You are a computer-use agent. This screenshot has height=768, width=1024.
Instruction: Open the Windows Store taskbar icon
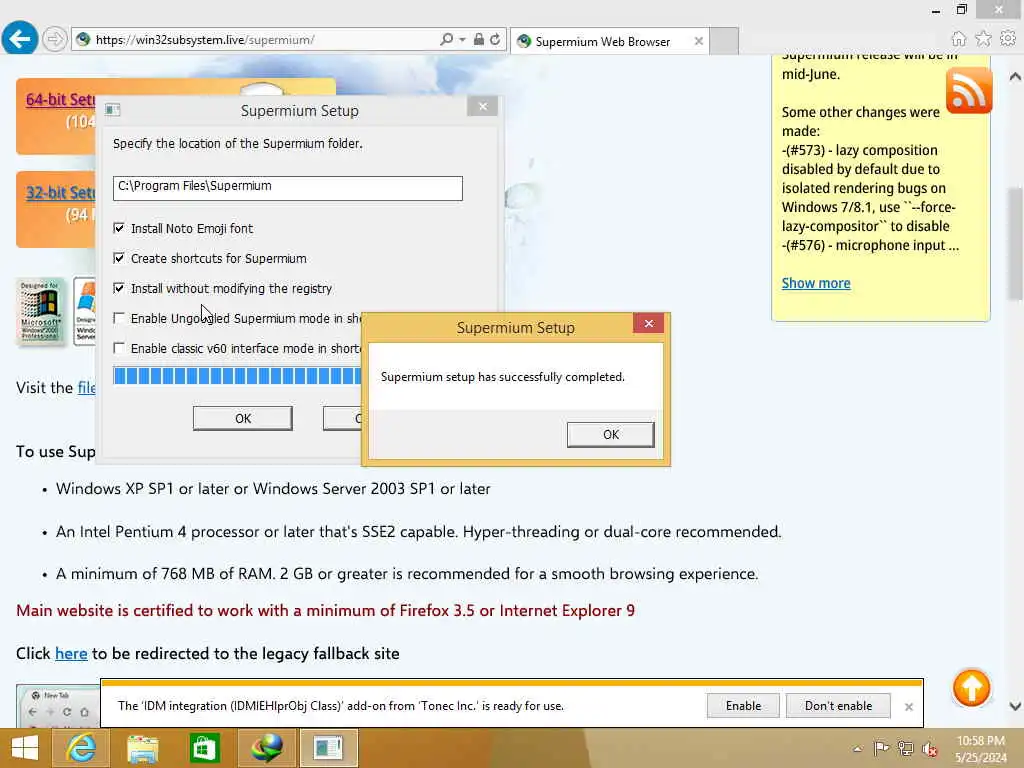[204, 748]
